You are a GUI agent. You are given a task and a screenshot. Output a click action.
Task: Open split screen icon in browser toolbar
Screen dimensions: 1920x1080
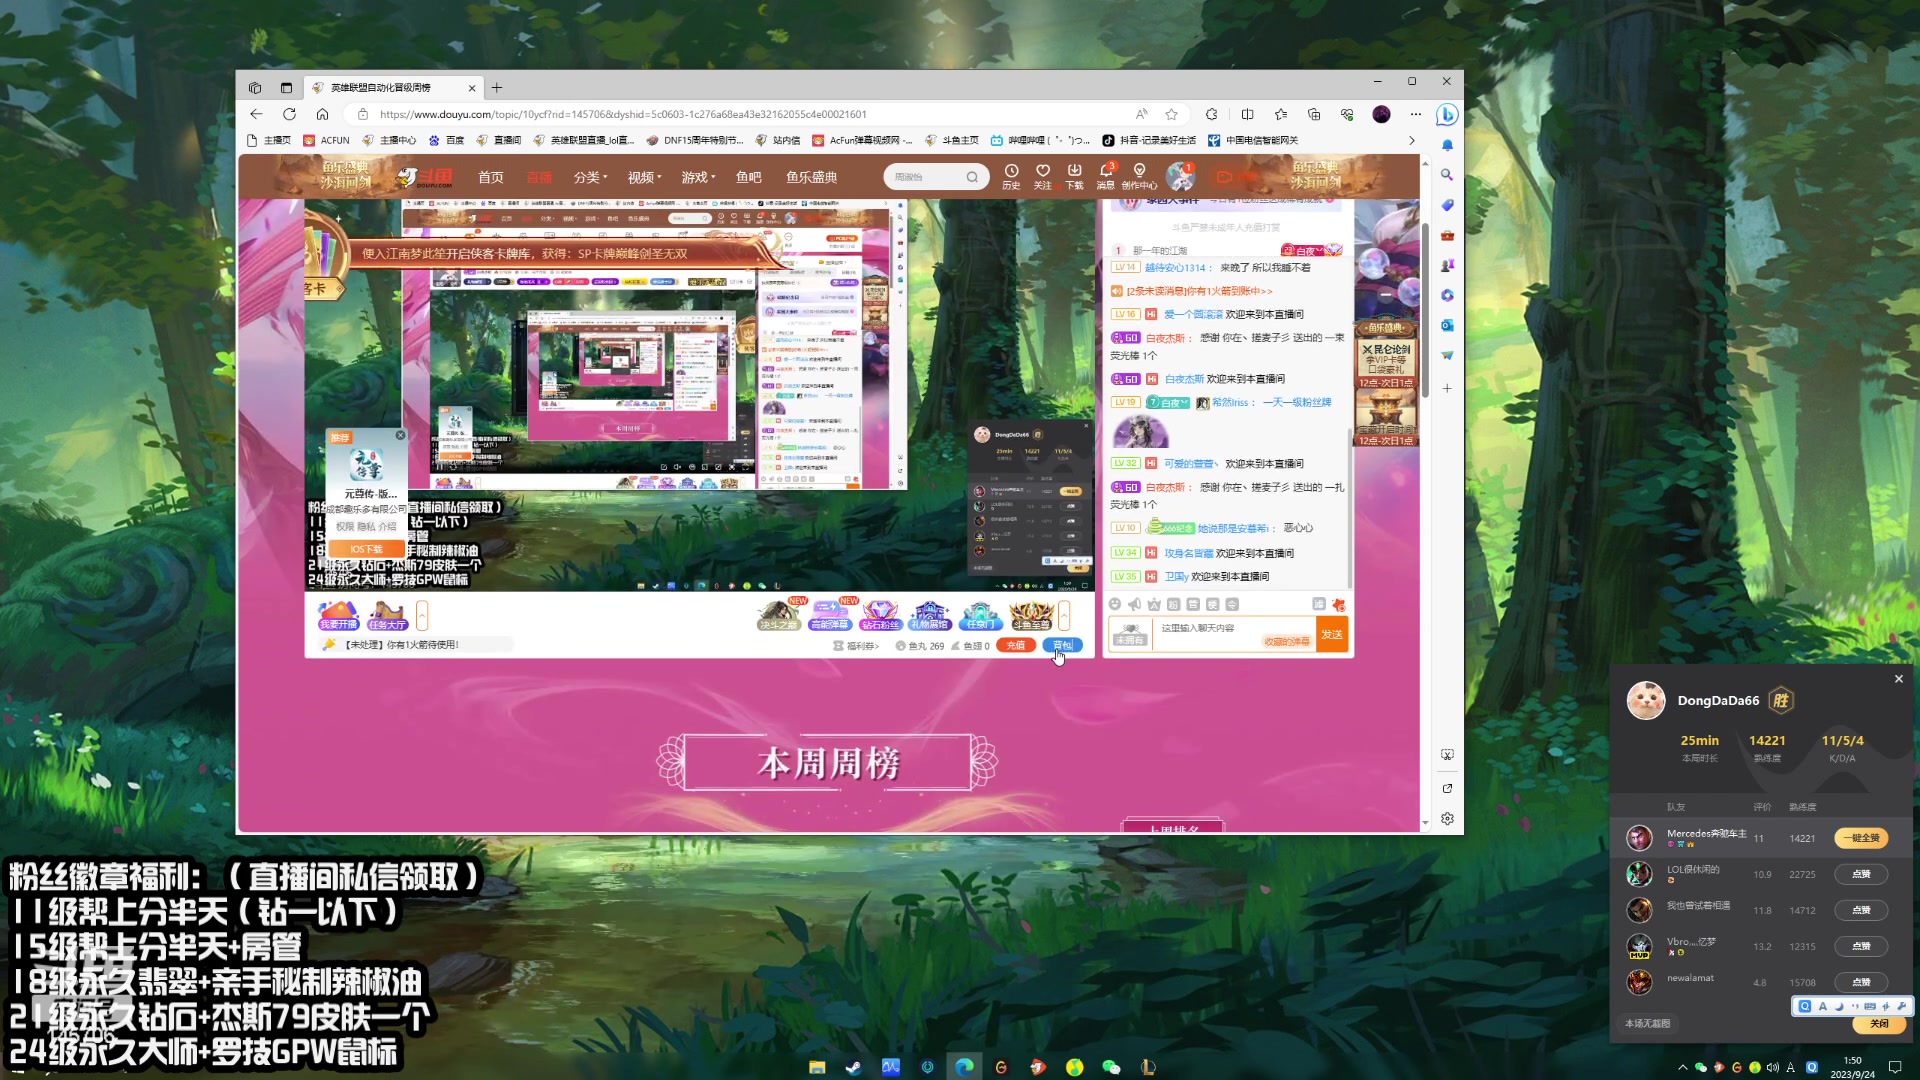pos(1247,114)
